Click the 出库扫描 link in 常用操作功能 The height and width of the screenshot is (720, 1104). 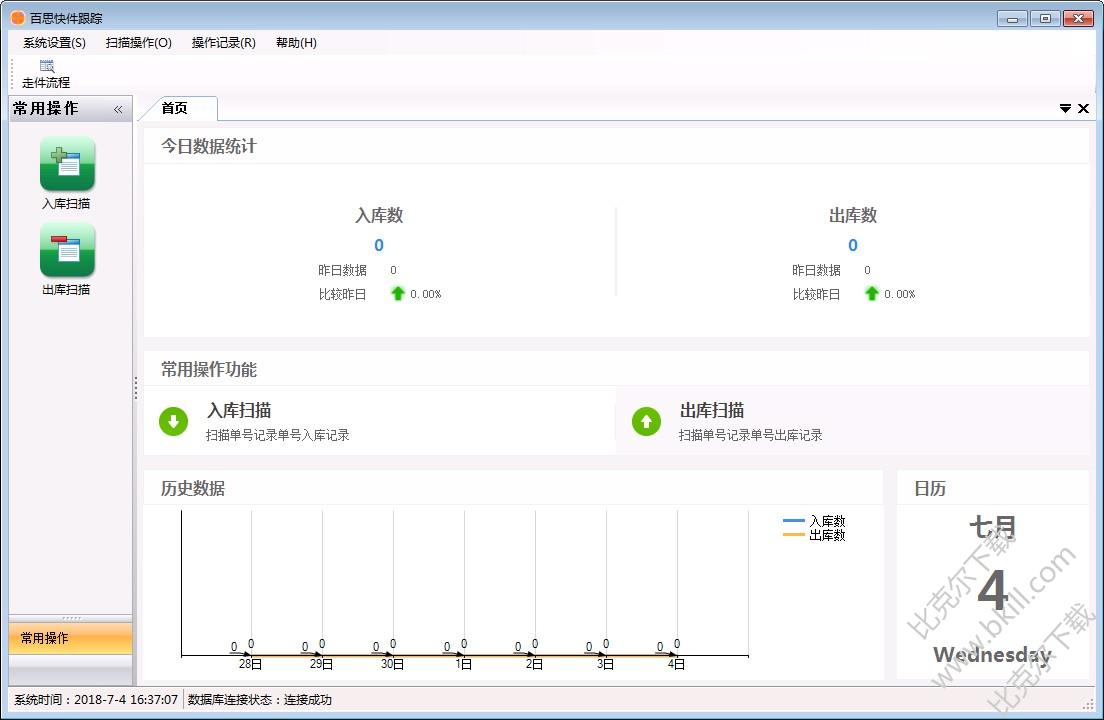712,409
